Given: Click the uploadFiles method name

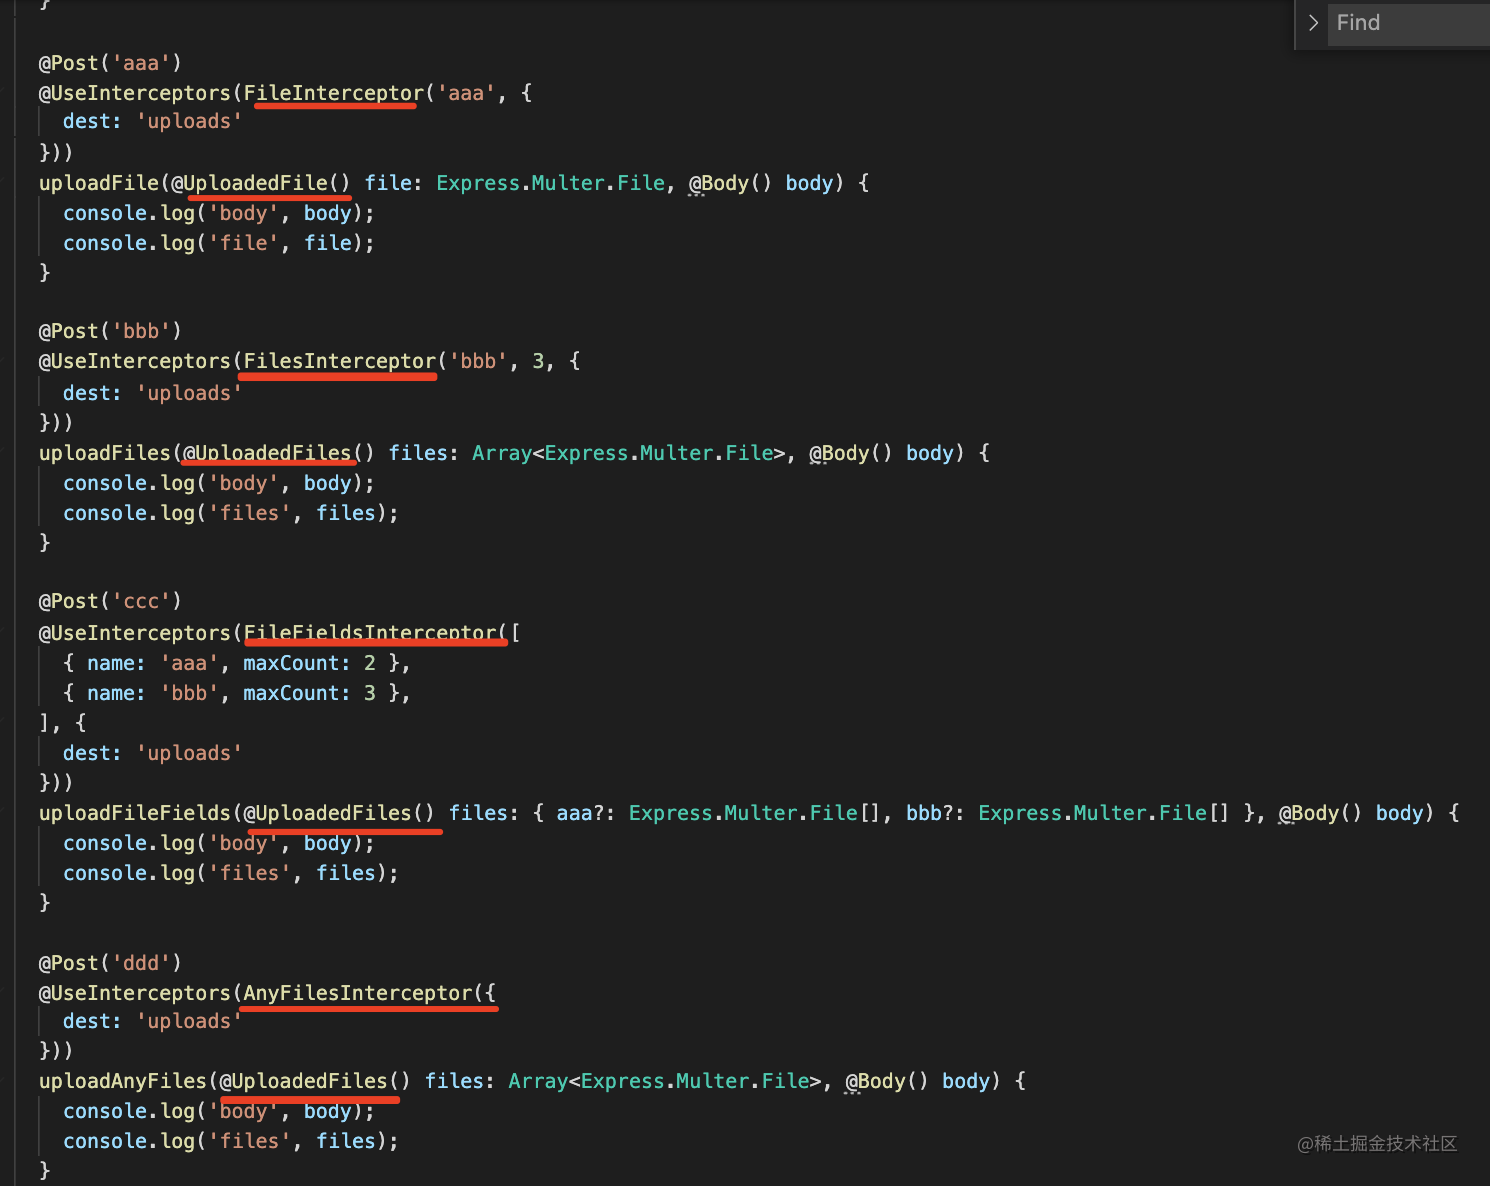Looking at the screenshot, I should (x=104, y=453).
